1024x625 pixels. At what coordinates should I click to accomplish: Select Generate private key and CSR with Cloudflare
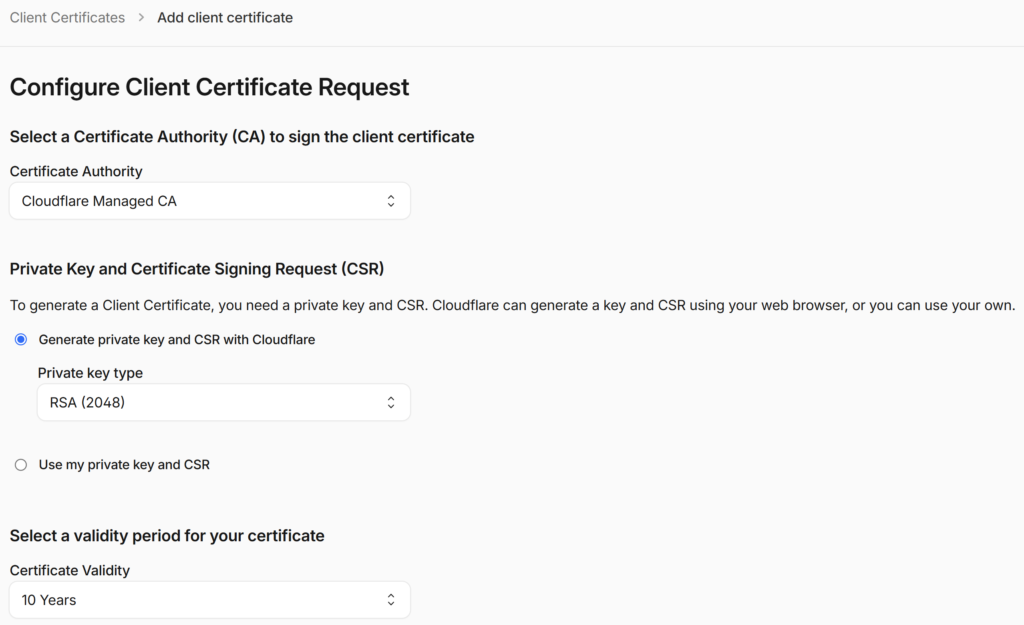pos(21,340)
